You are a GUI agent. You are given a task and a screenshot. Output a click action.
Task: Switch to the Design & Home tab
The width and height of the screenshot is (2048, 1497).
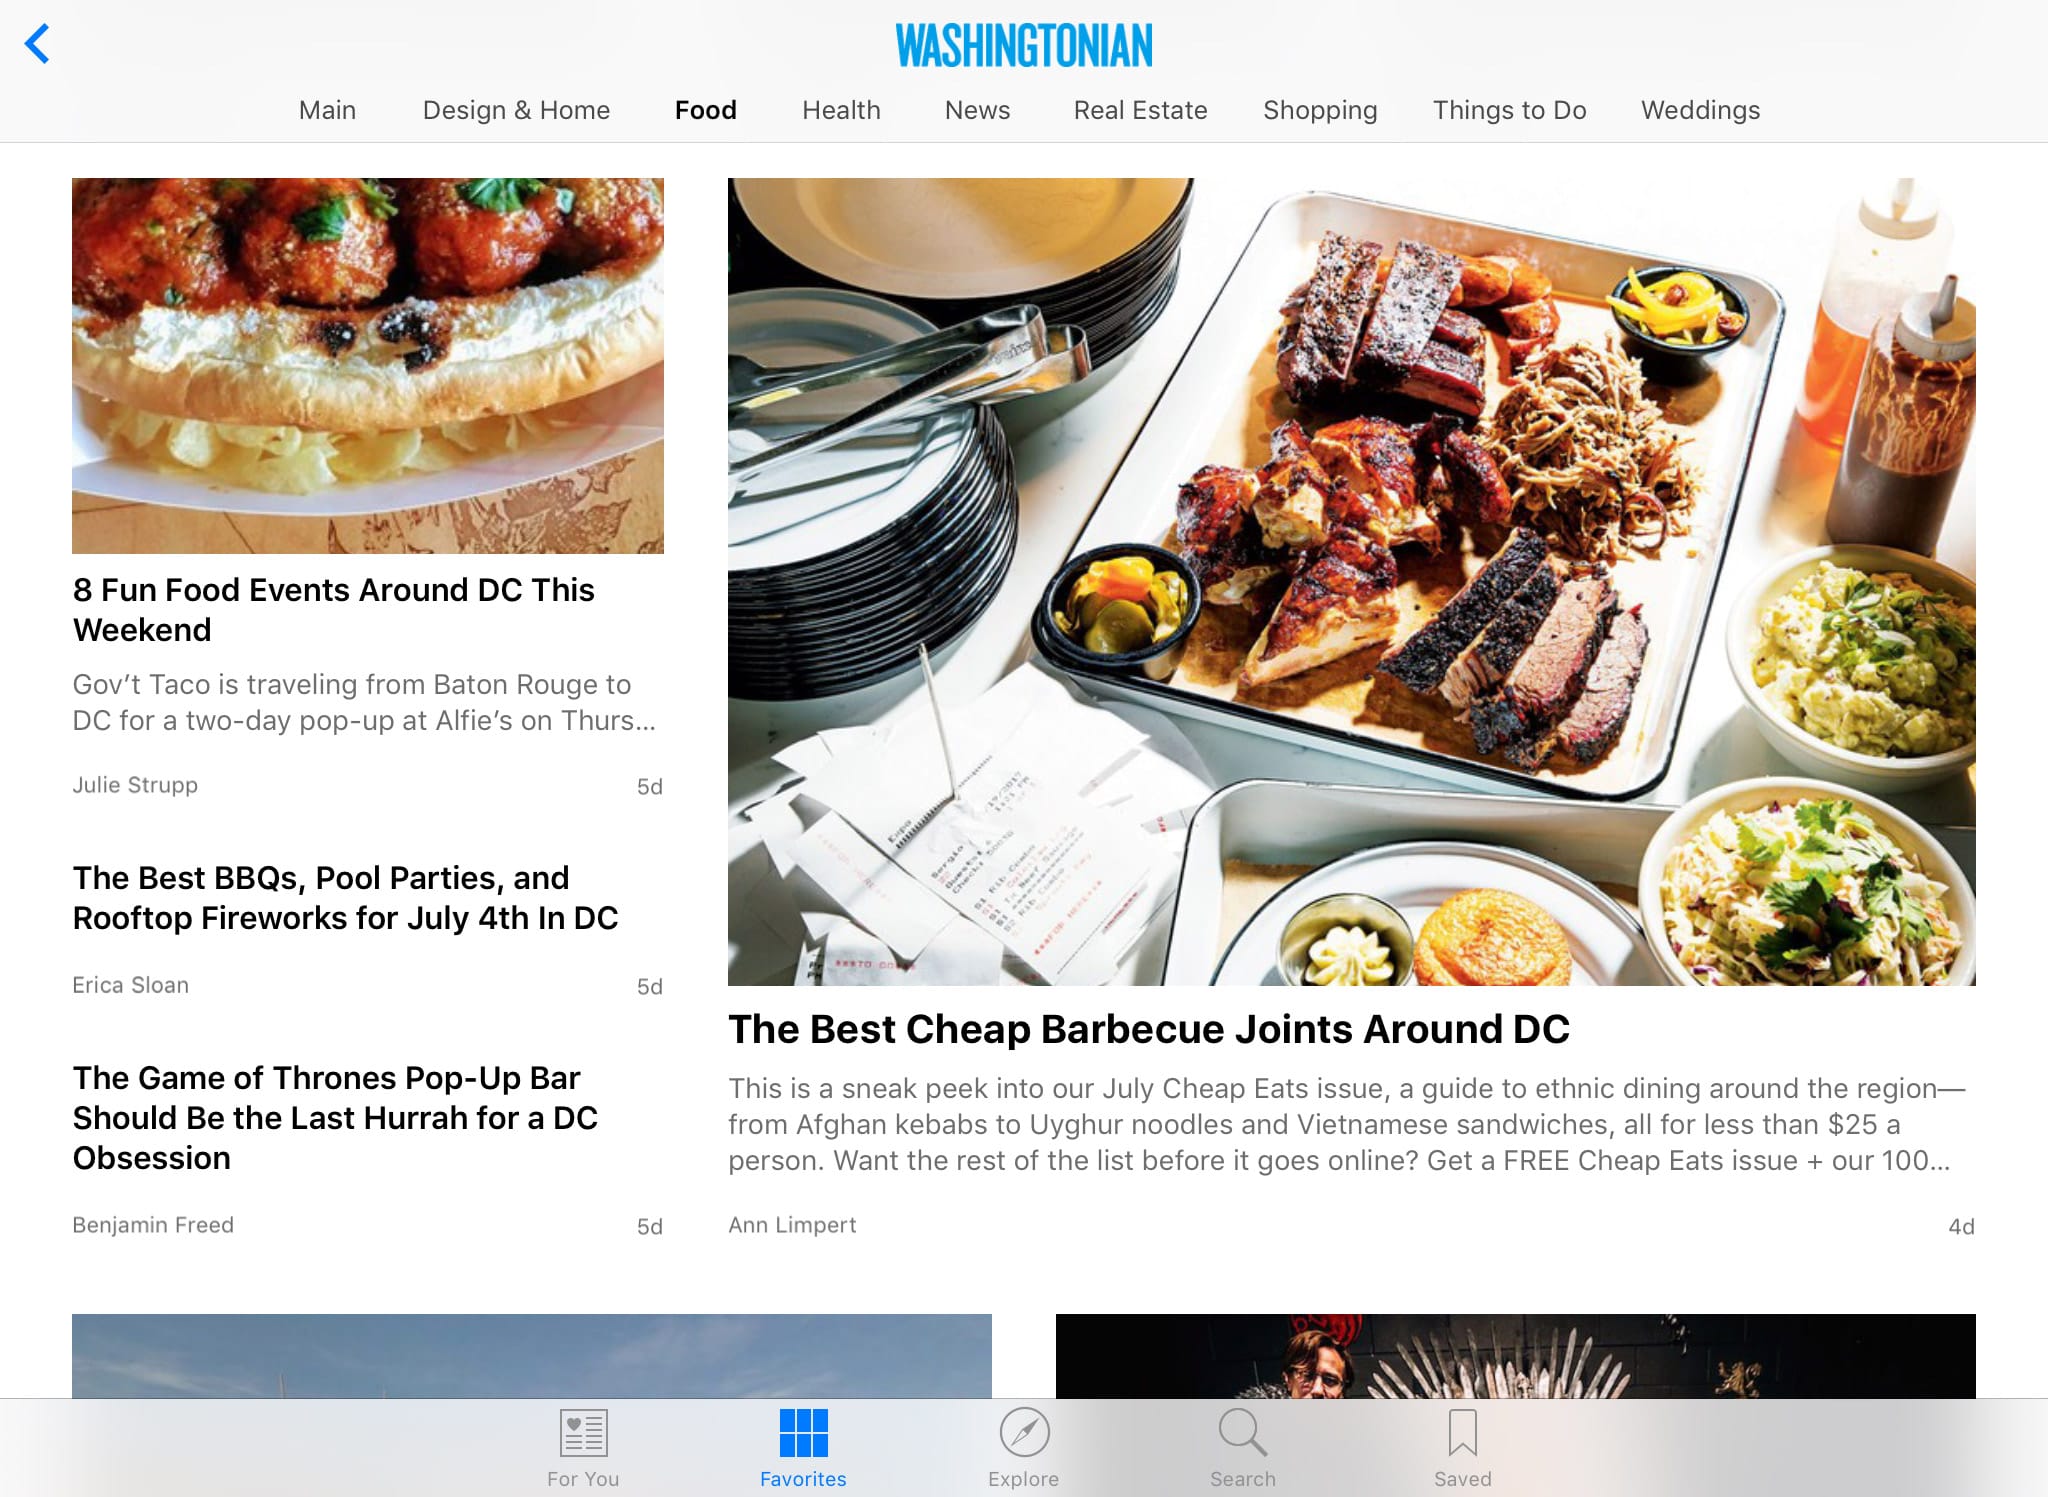tap(516, 110)
